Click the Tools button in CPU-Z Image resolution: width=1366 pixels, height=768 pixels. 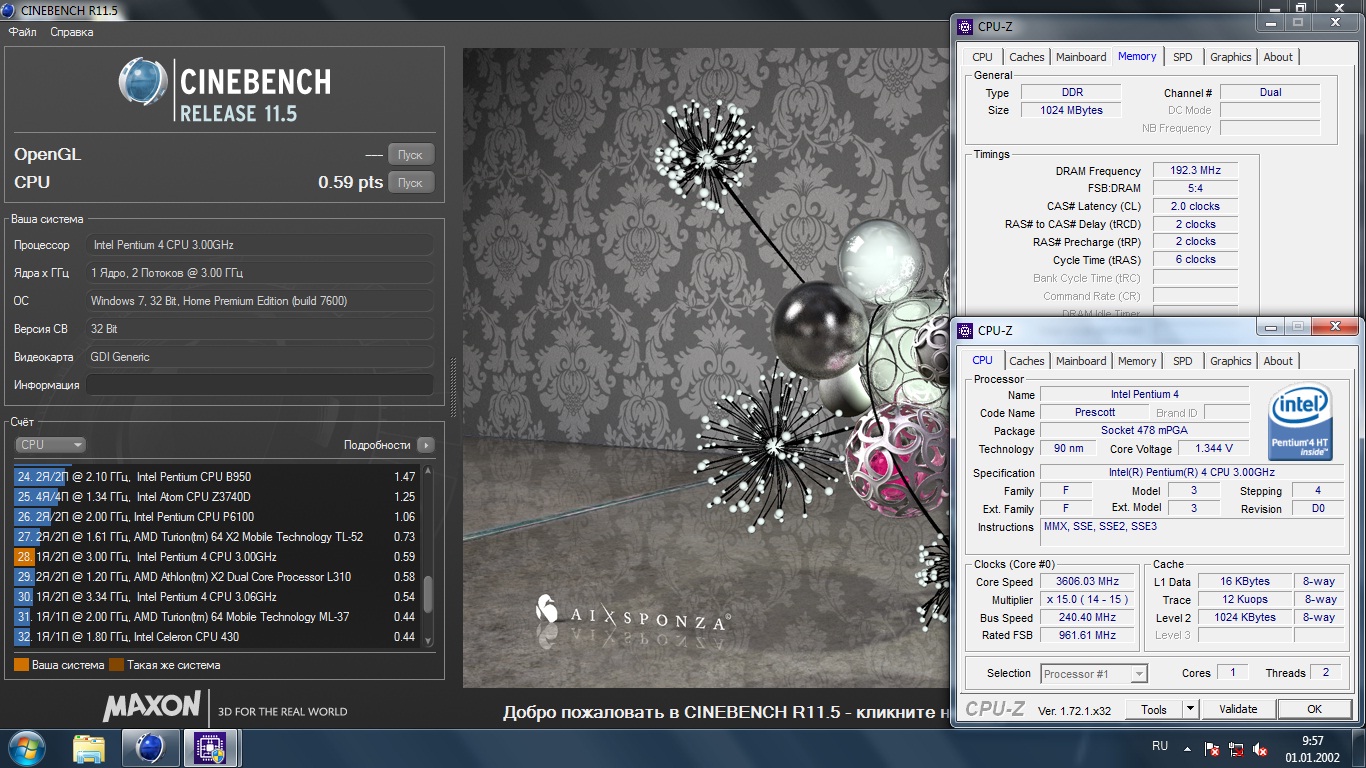(1154, 709)
